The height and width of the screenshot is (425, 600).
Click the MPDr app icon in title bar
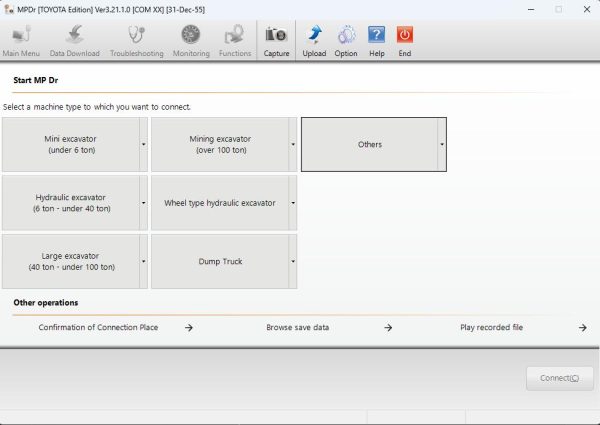[9, 9]
